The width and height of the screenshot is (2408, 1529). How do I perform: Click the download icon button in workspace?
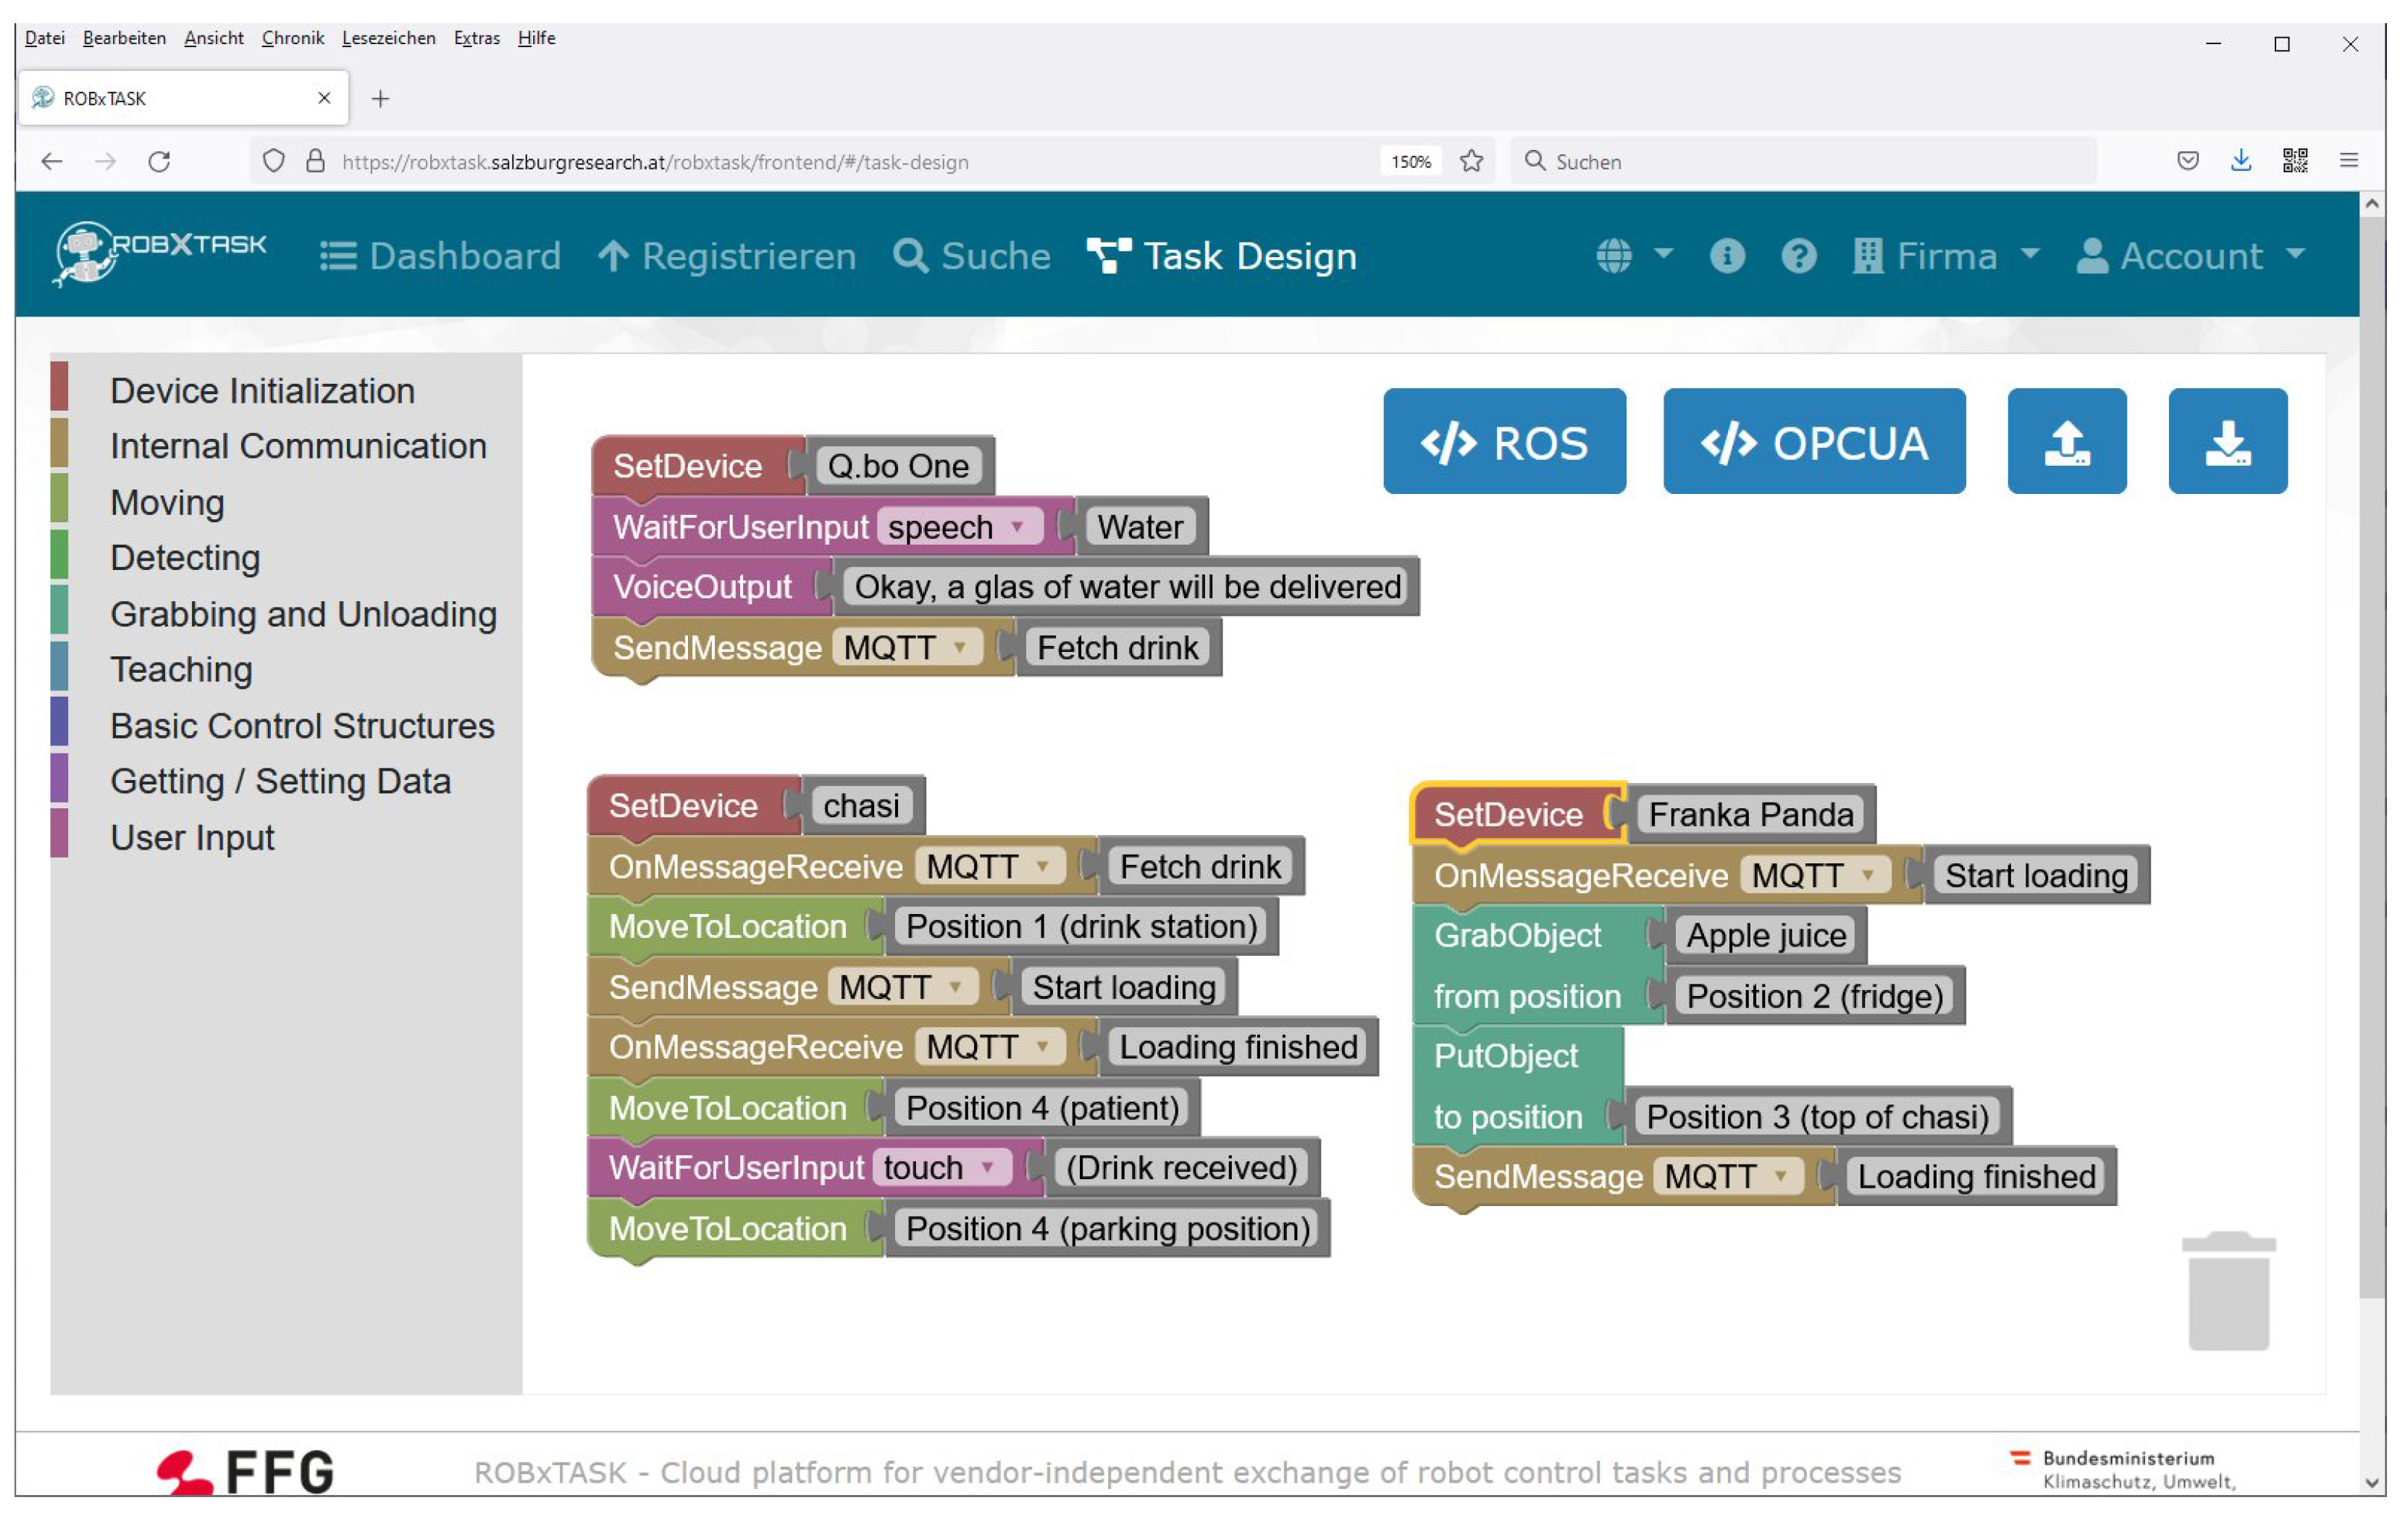2227,441
